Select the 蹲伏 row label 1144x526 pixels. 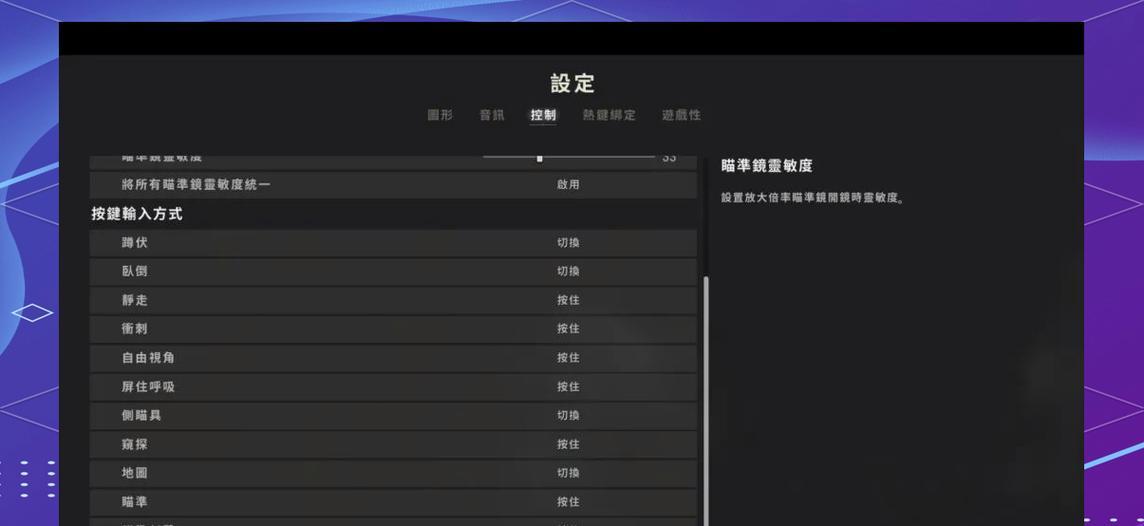point(135,243)
